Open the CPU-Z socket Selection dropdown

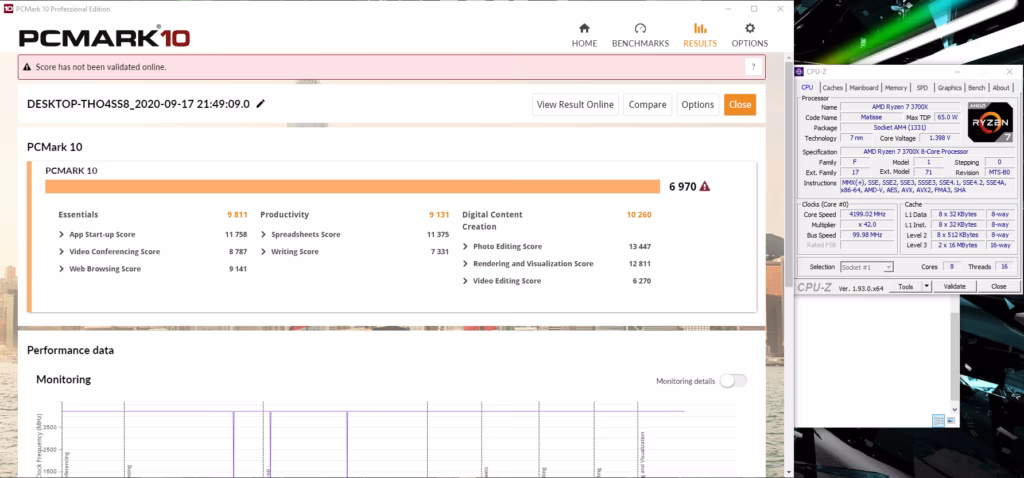pyautogui.click(x=867, y=267)
